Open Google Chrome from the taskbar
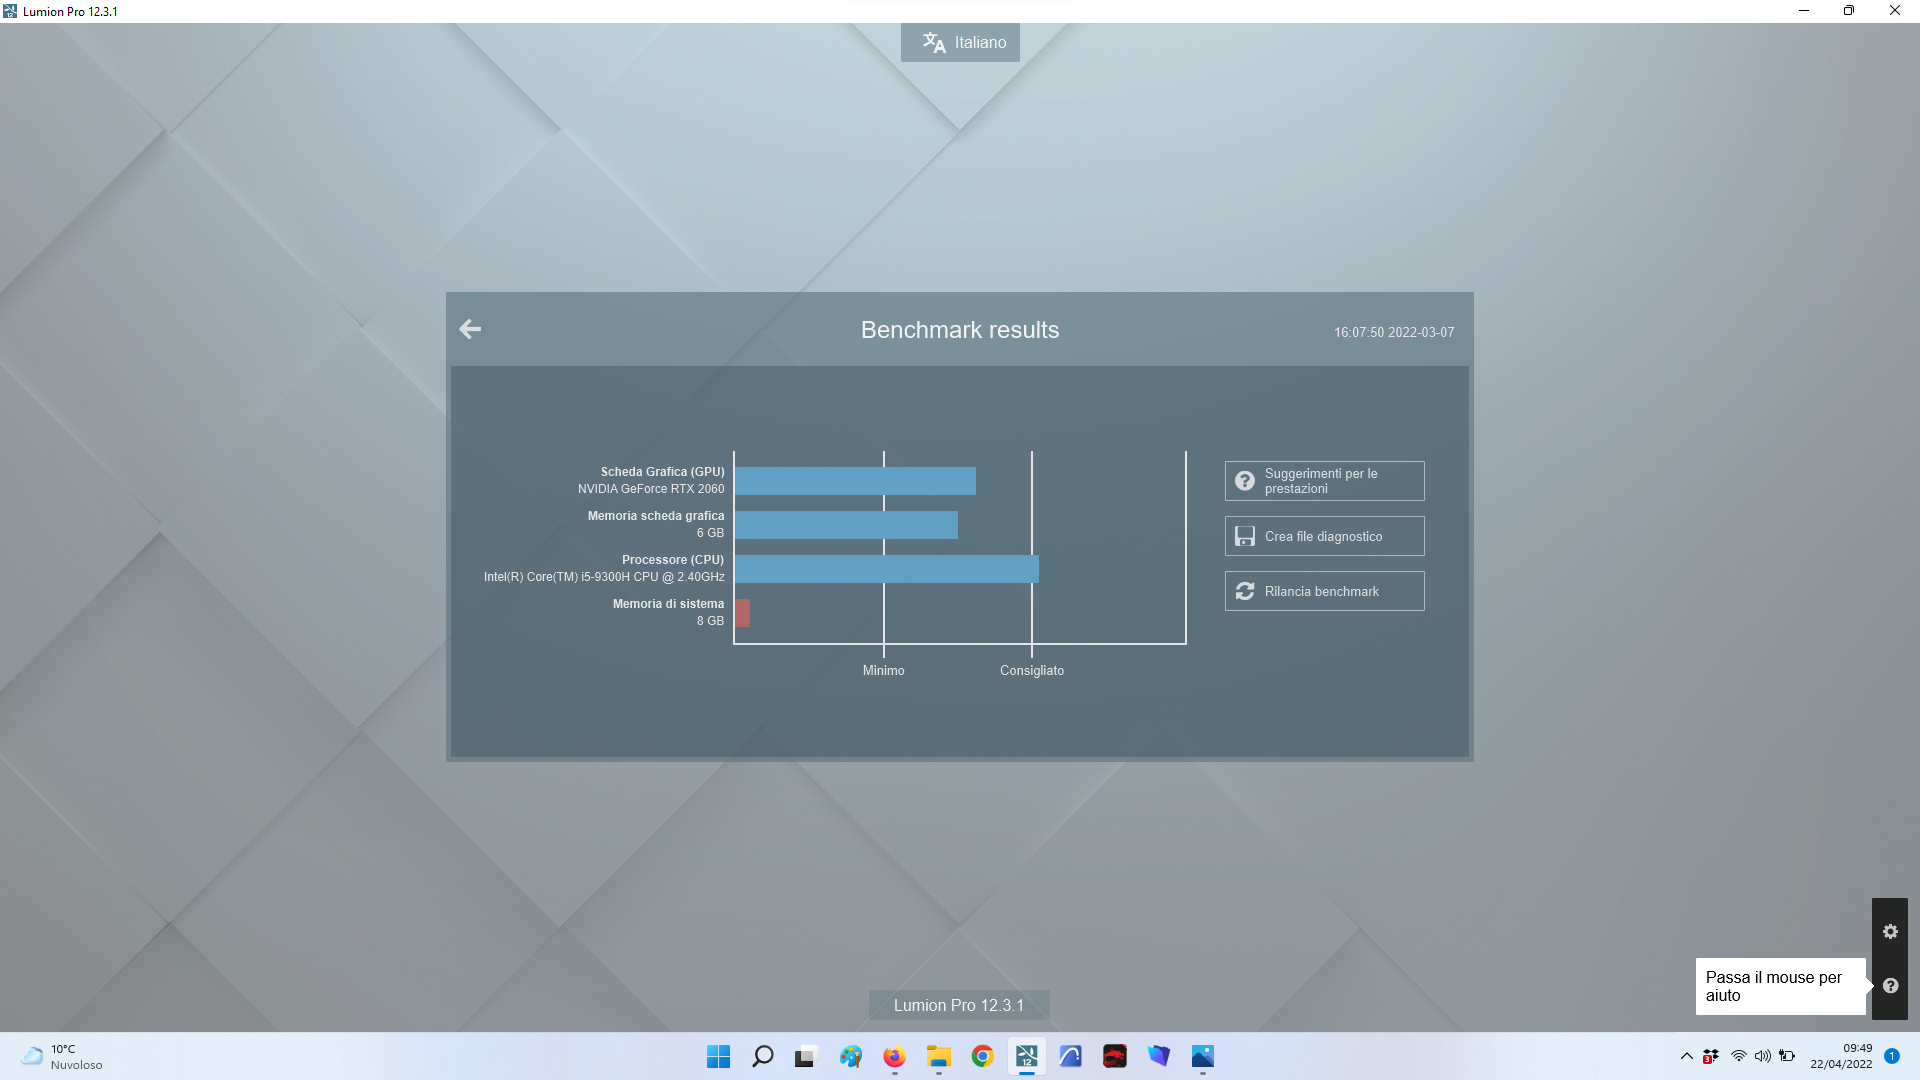 [x=982, y=1057]
